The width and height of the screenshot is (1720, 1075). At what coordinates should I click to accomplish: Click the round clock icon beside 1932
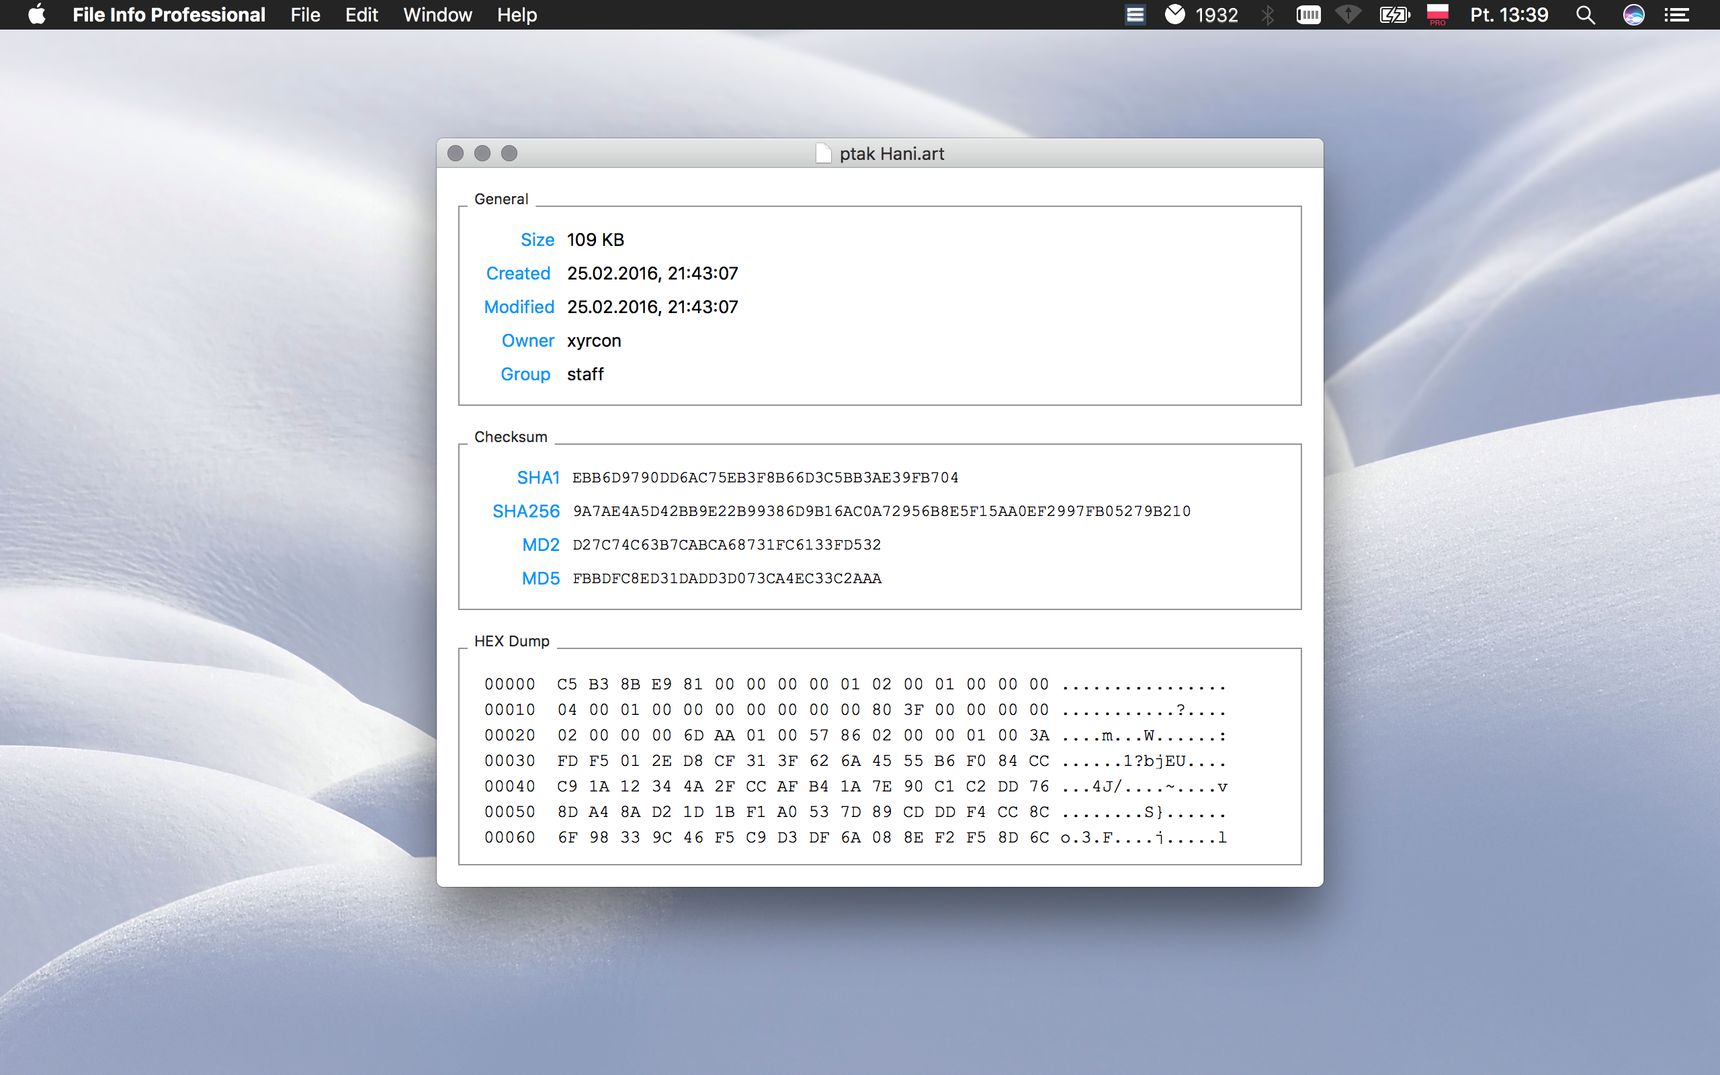click(x=1175, y=14)
